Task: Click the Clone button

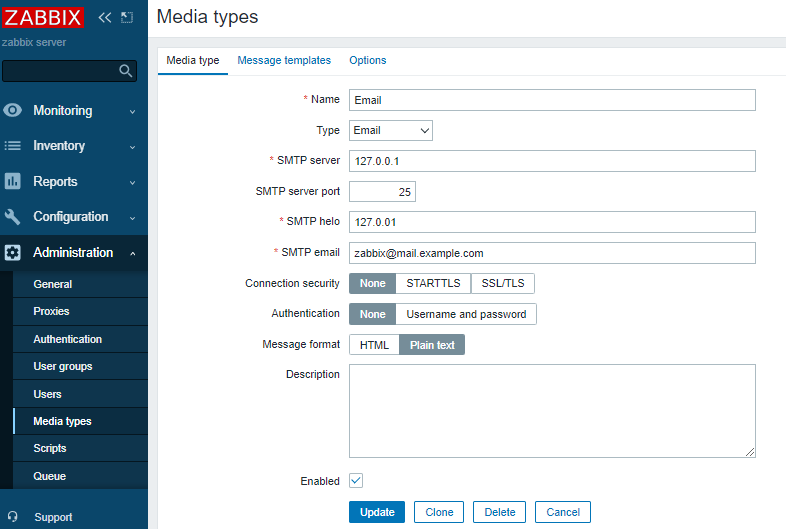Action: coord(439,512)
